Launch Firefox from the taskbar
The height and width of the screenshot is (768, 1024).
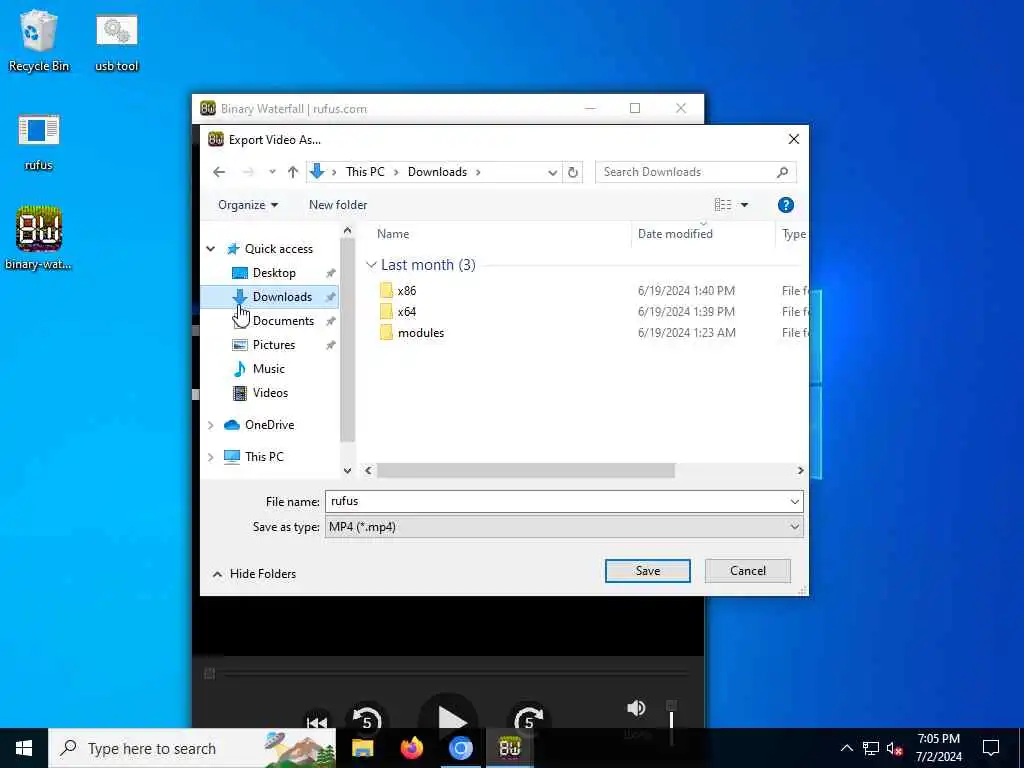pyautogui.click(x=411, y=748)
